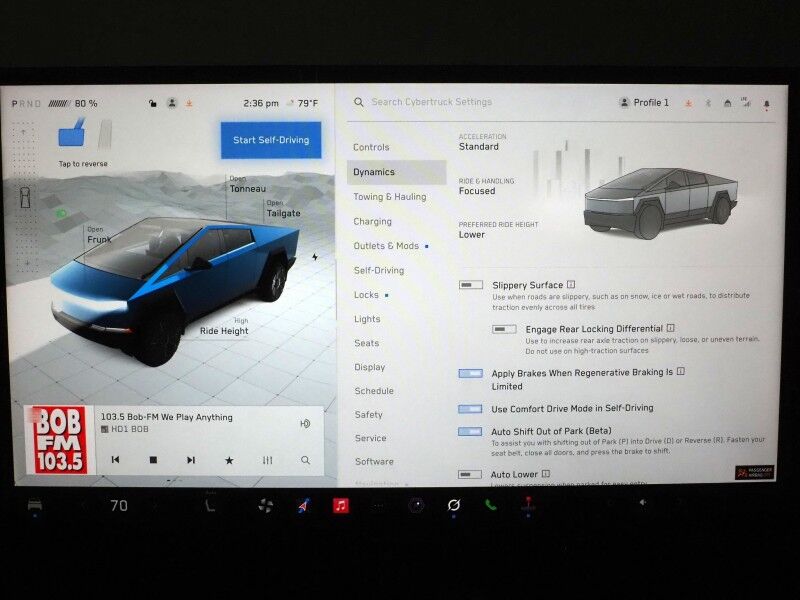Open the Seats settings section
800x600 pixels.
click(367, 343)
